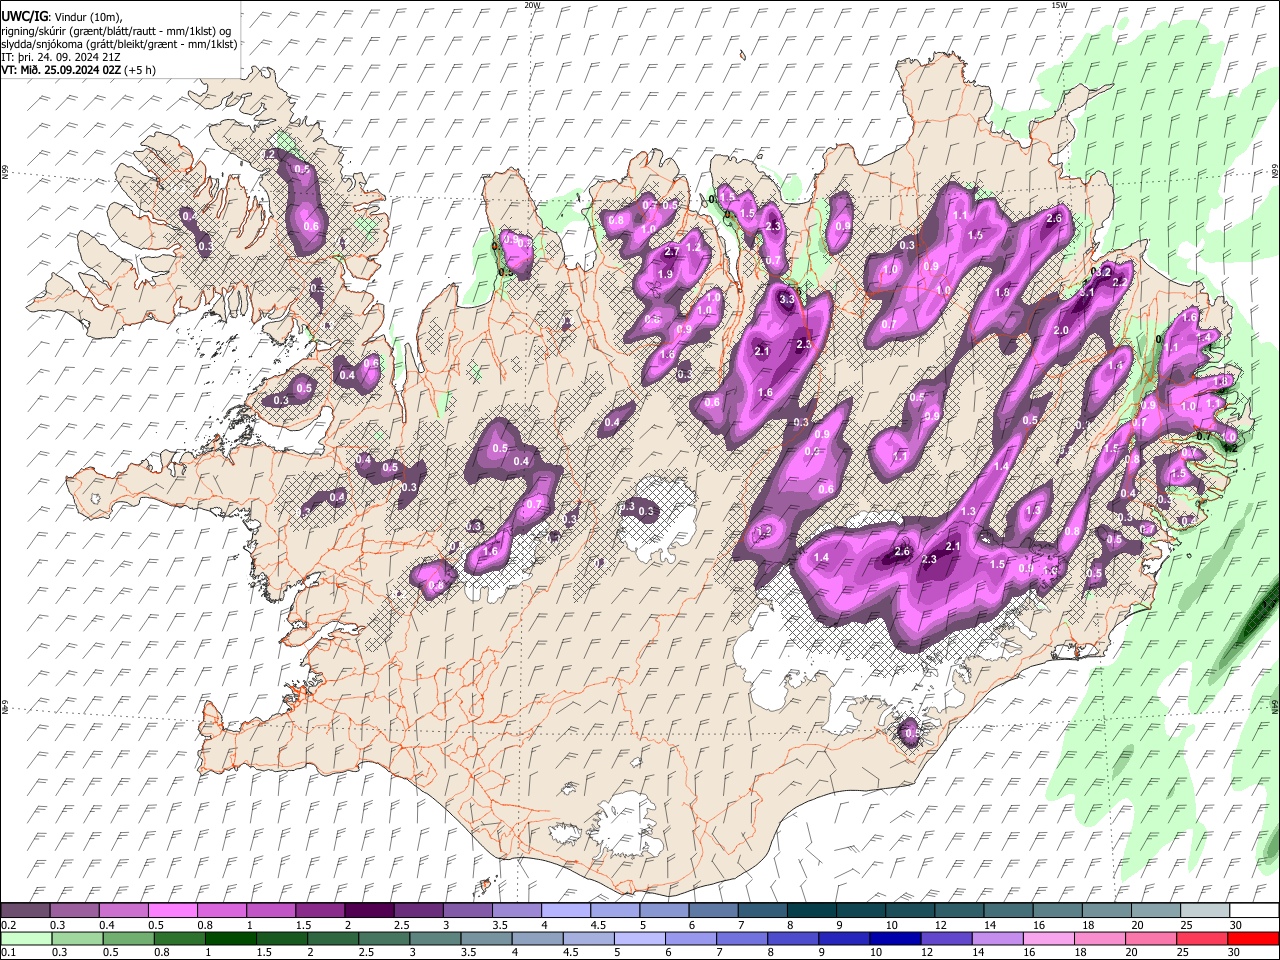1280x960 pixels.
Task: Click the 'IT: þri. 24. 09. 2024 21Z' text
Action: coord(62,57)
